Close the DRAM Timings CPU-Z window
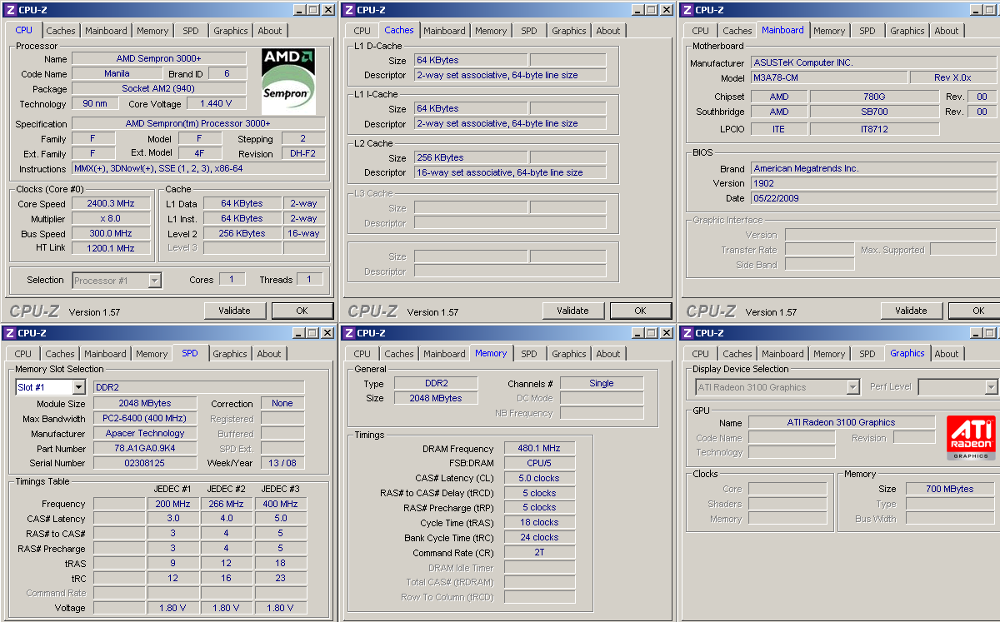The width and height of the screenshot is (1000, 622). coord(666,332)
